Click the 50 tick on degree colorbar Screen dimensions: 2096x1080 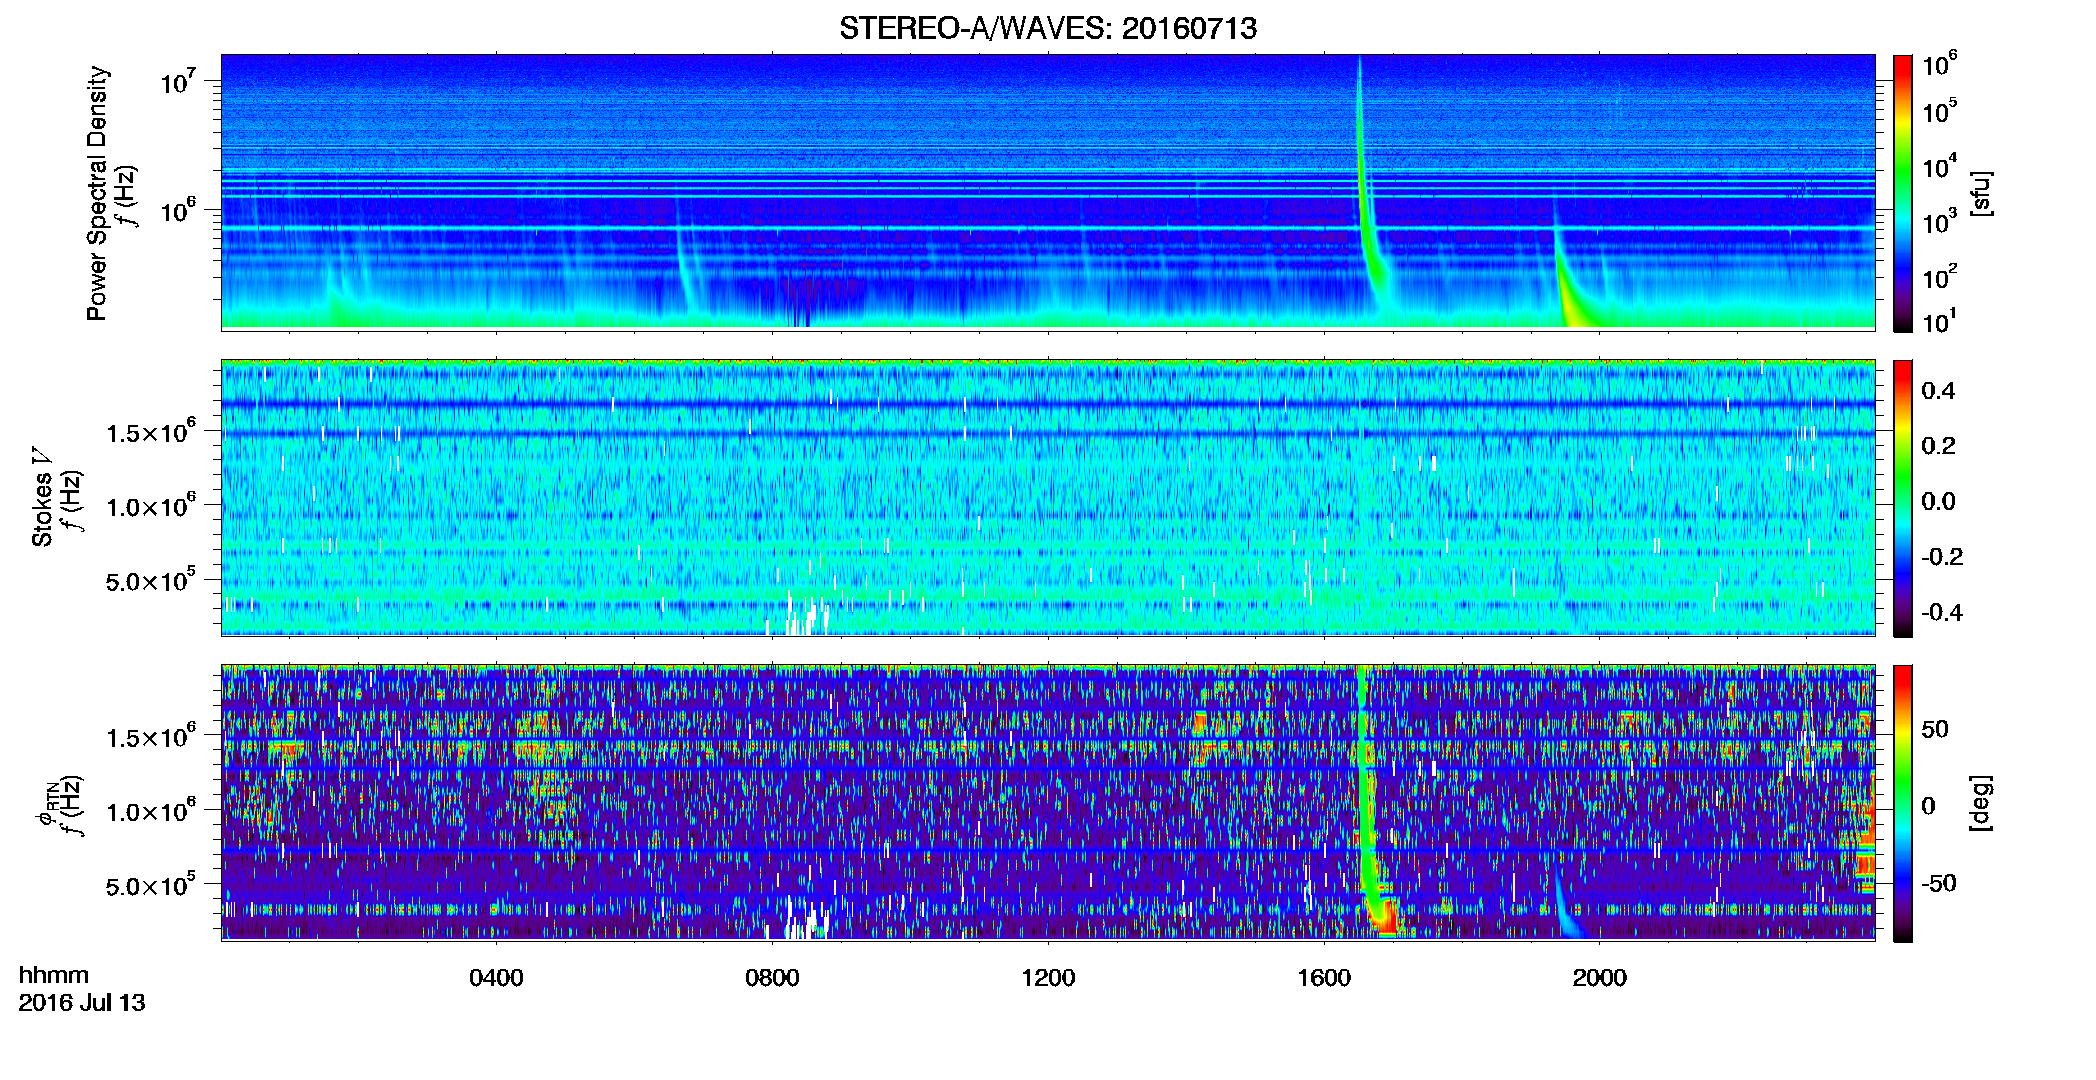(x=1935, y=729)
